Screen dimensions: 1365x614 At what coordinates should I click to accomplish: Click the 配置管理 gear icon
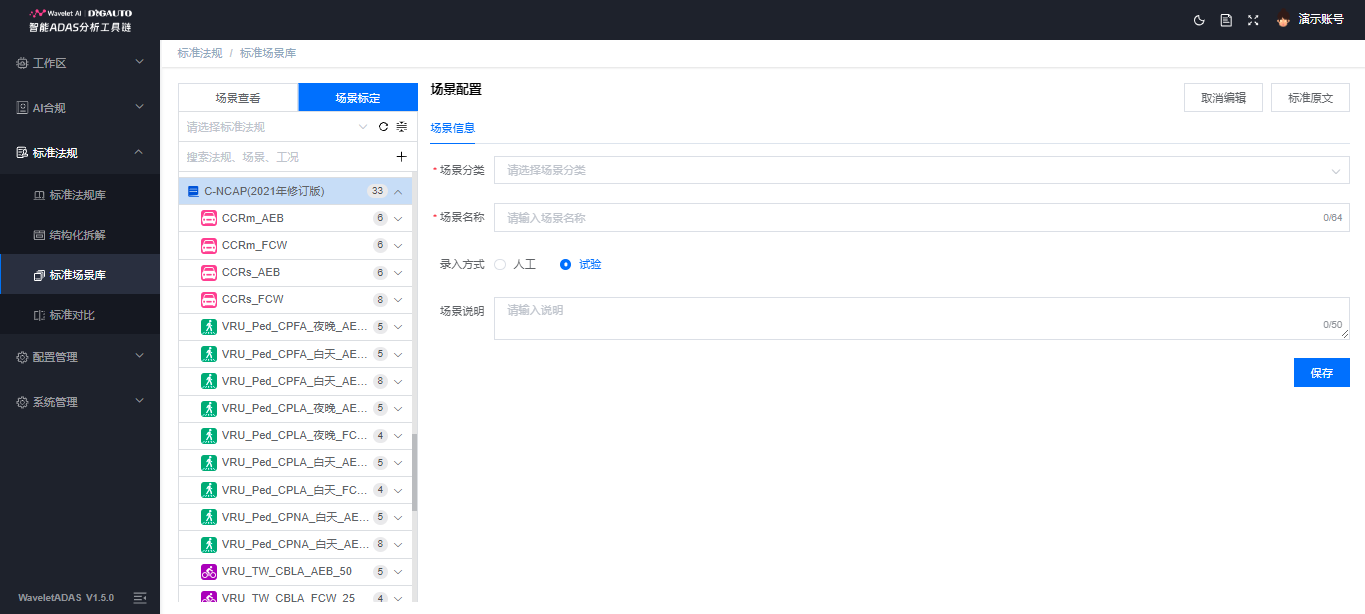point(22,357)
